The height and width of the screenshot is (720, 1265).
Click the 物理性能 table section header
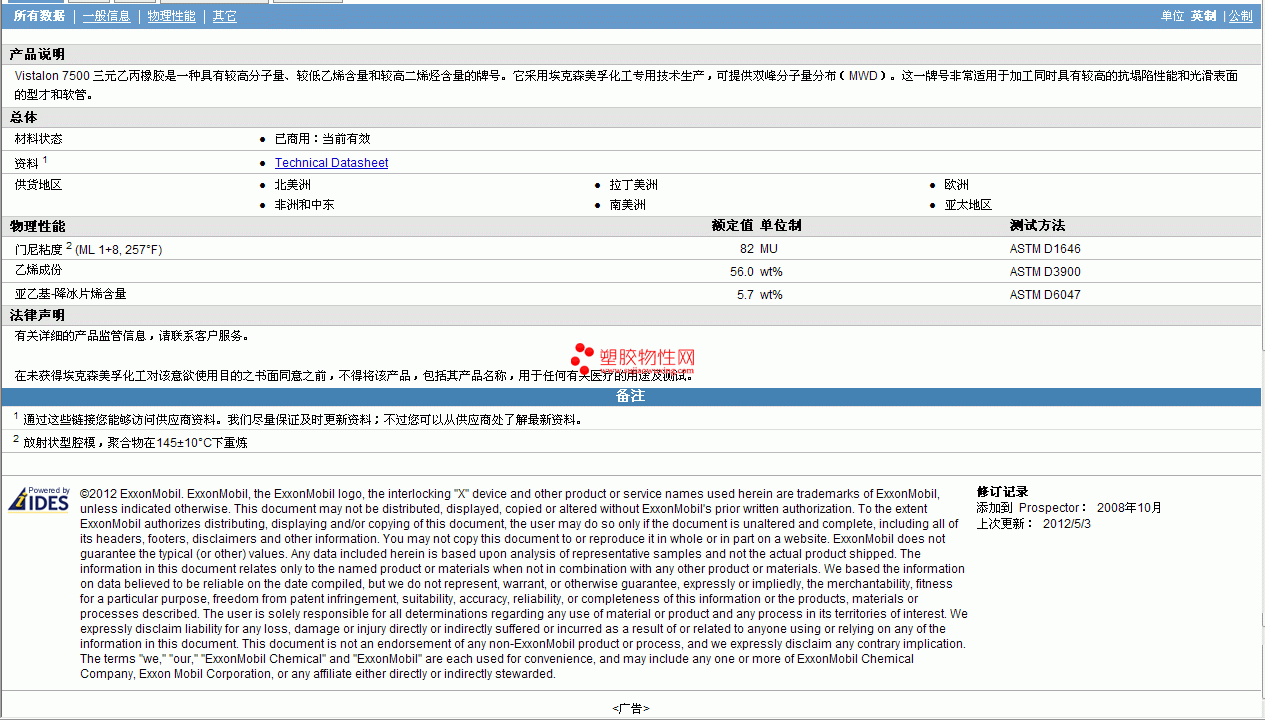point(37,226)
